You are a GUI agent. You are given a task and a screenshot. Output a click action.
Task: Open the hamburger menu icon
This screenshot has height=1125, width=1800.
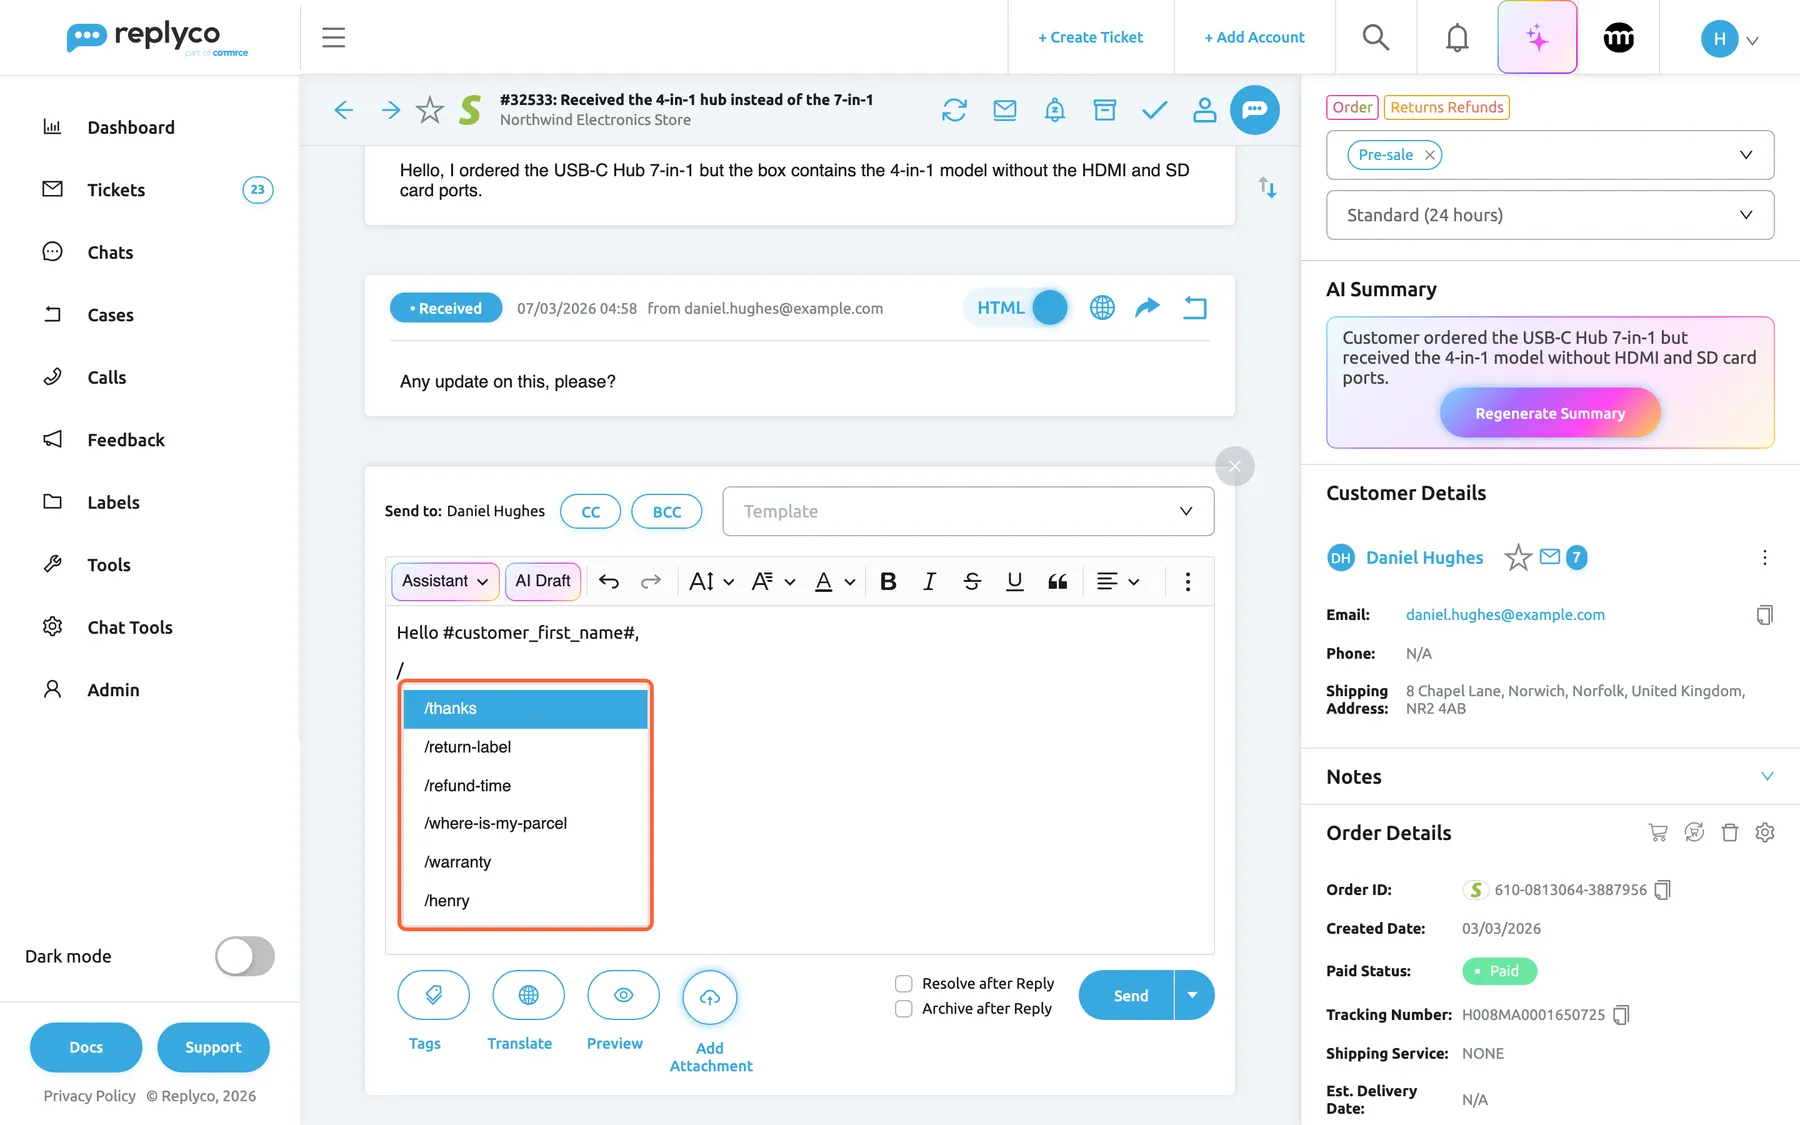pyautogui.click(x=333, y=38)
